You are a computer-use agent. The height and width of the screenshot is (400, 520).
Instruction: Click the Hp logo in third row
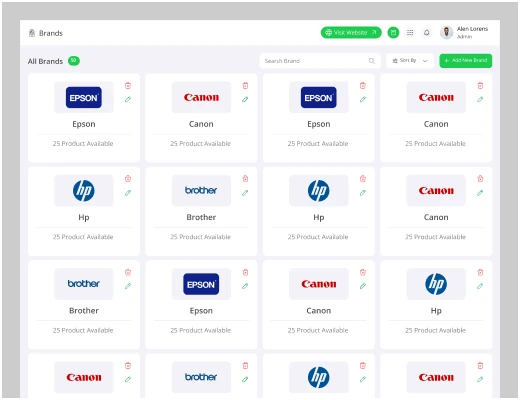(436, 284)
